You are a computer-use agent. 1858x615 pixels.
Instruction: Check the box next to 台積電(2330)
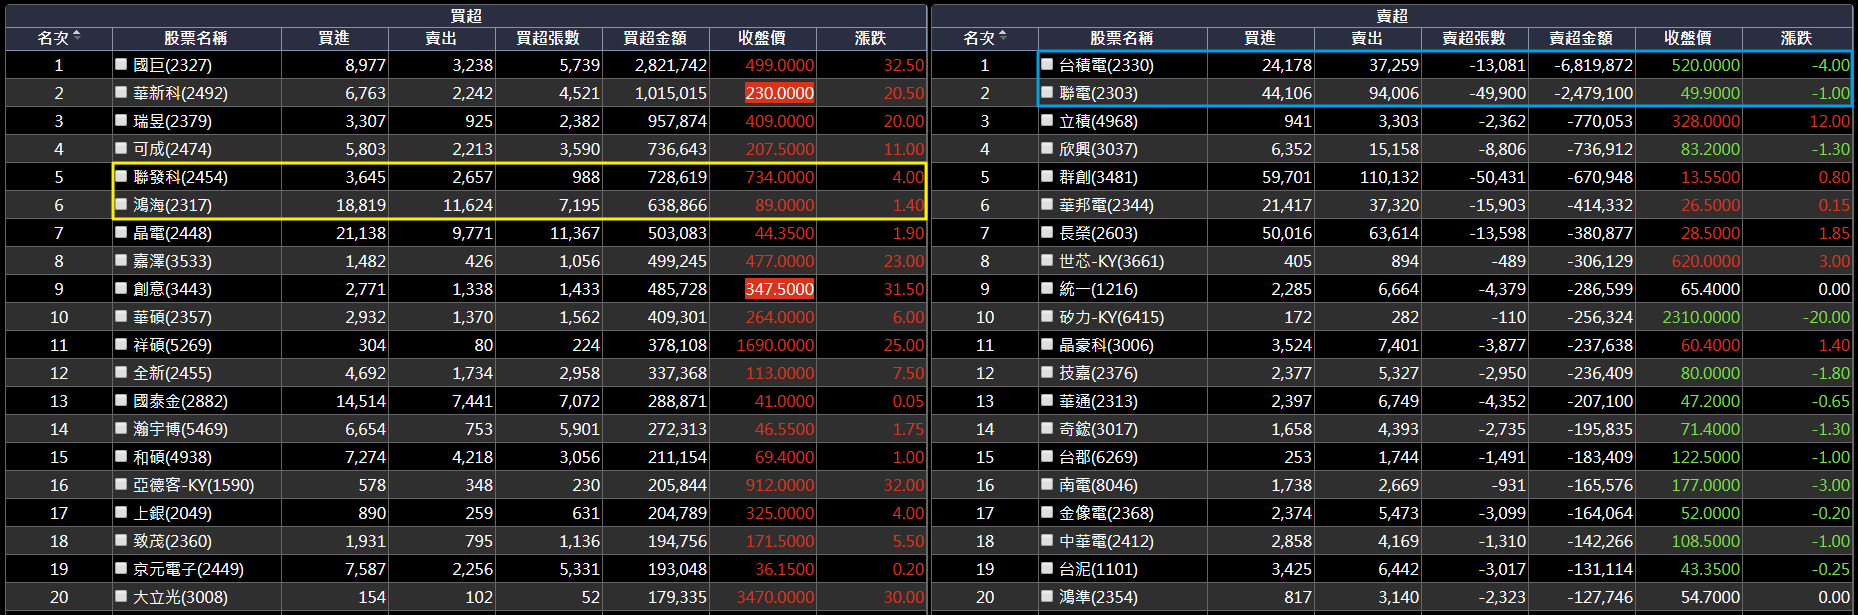point(1047,64)
